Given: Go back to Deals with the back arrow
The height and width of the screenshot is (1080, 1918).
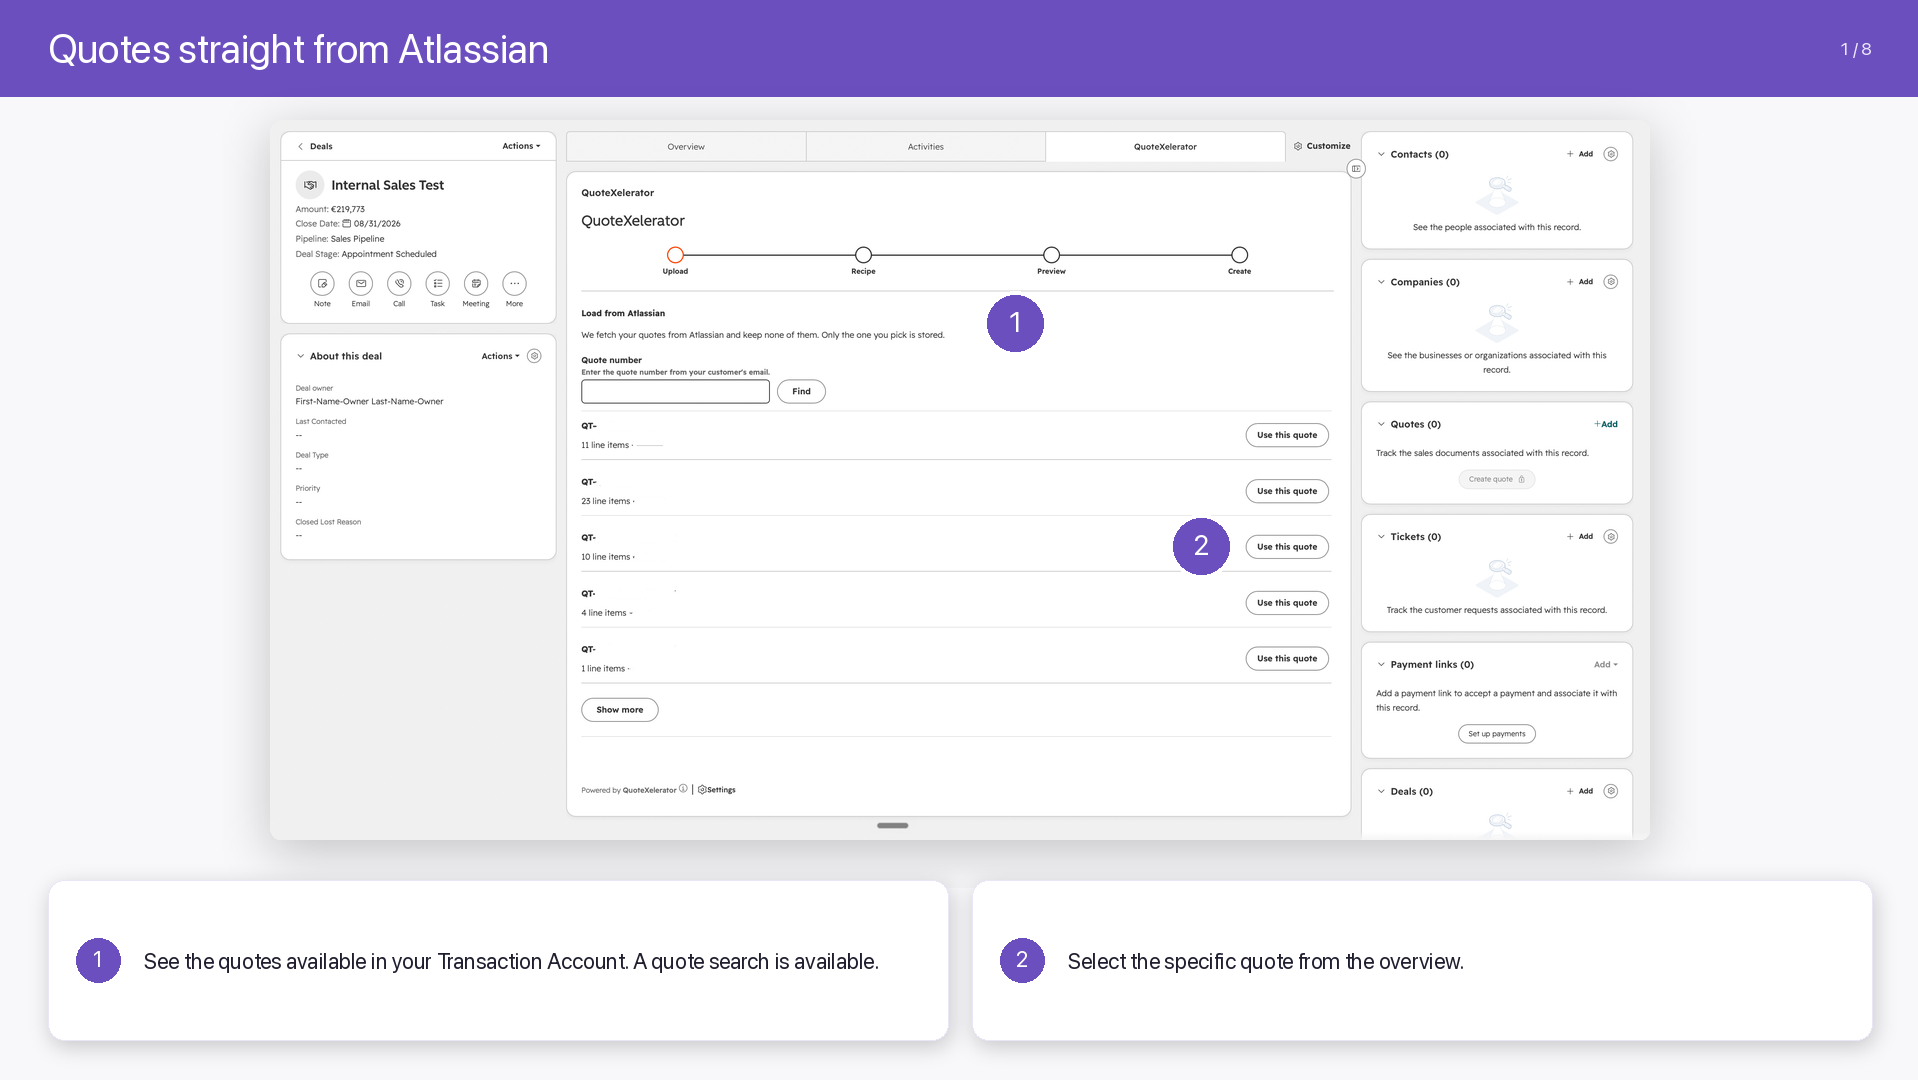Looking at the screenshot, I should 300,146.
